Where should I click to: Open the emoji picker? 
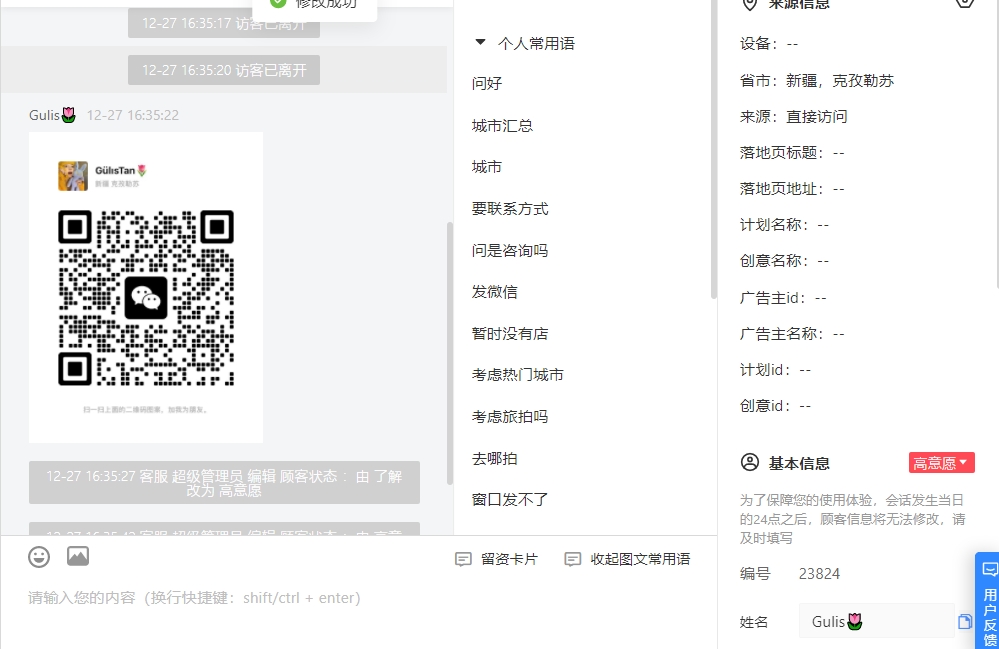point(39,557)
